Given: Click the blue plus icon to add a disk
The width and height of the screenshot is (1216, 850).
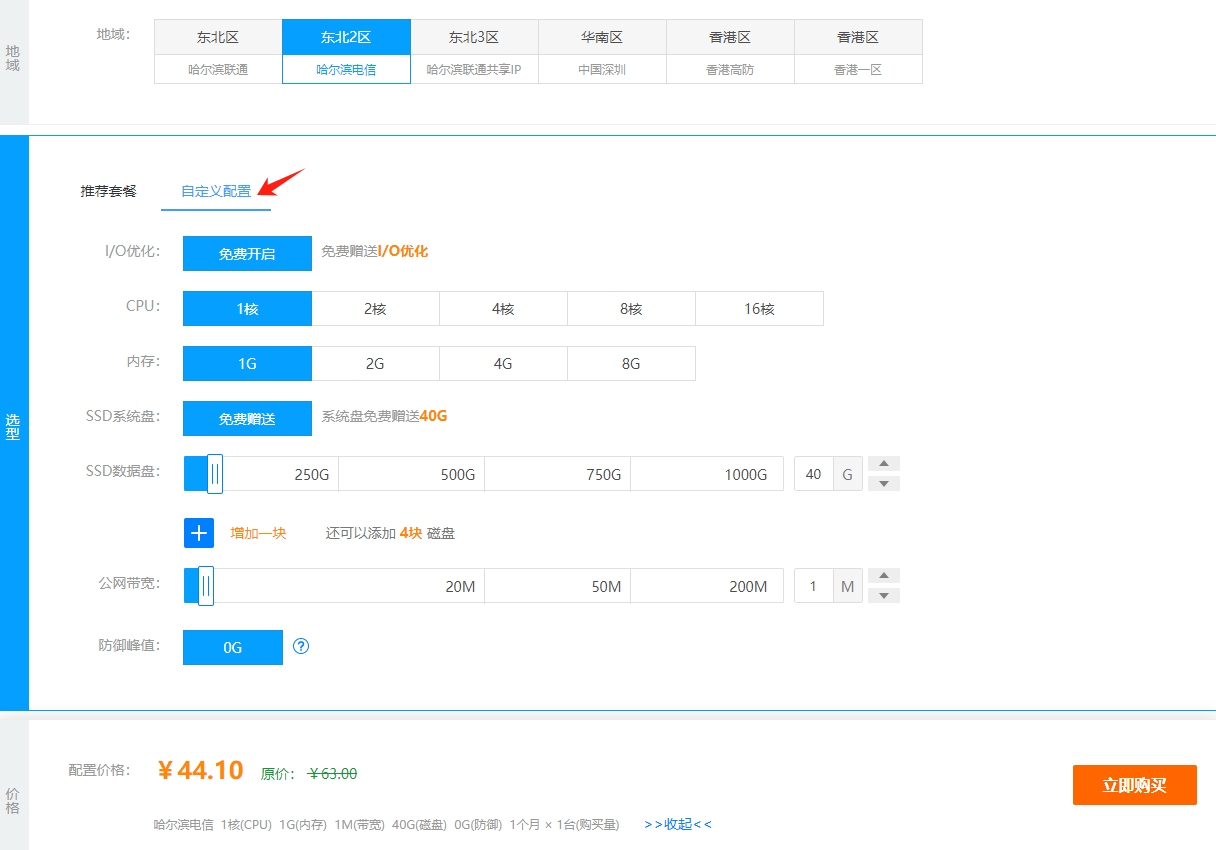Looking at the screenshot, I should tap(199, 533).
